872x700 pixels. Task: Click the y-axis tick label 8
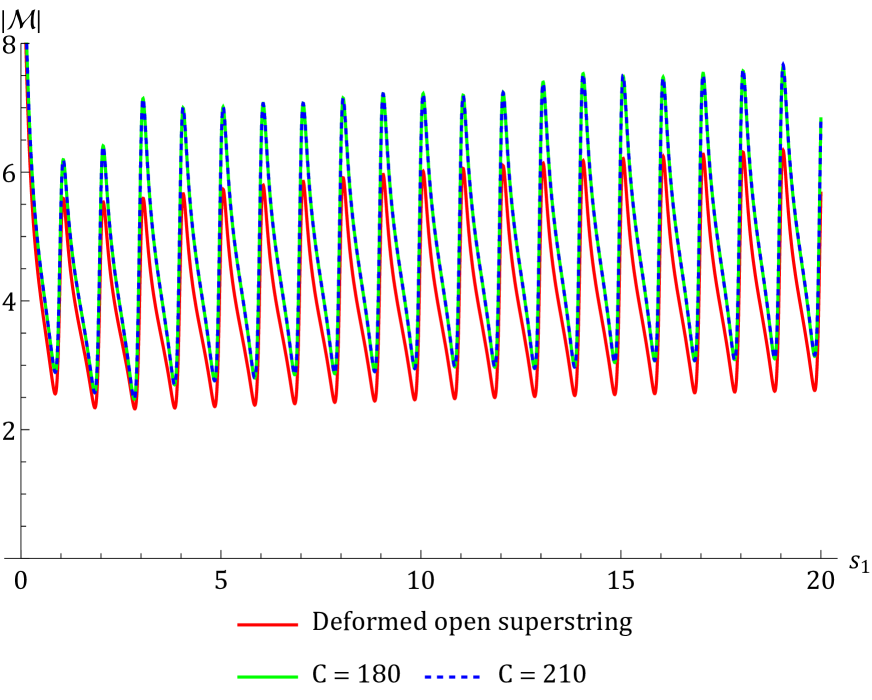9,44
